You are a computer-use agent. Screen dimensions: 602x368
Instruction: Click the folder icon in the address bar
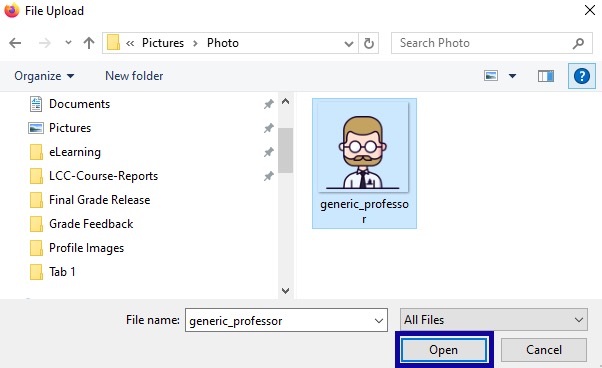coord(113,43)
